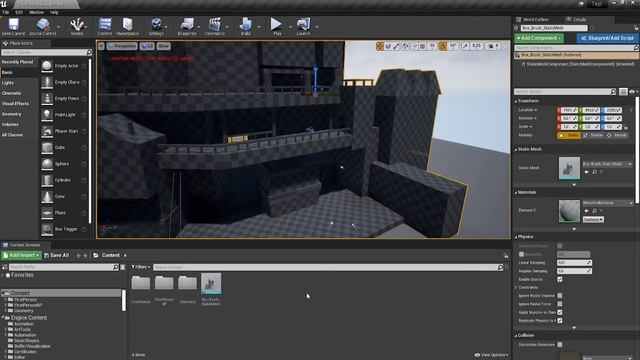Toggle Replicate Physics checkbox
This screenshot has width=640, height=360.
(560, 321)
